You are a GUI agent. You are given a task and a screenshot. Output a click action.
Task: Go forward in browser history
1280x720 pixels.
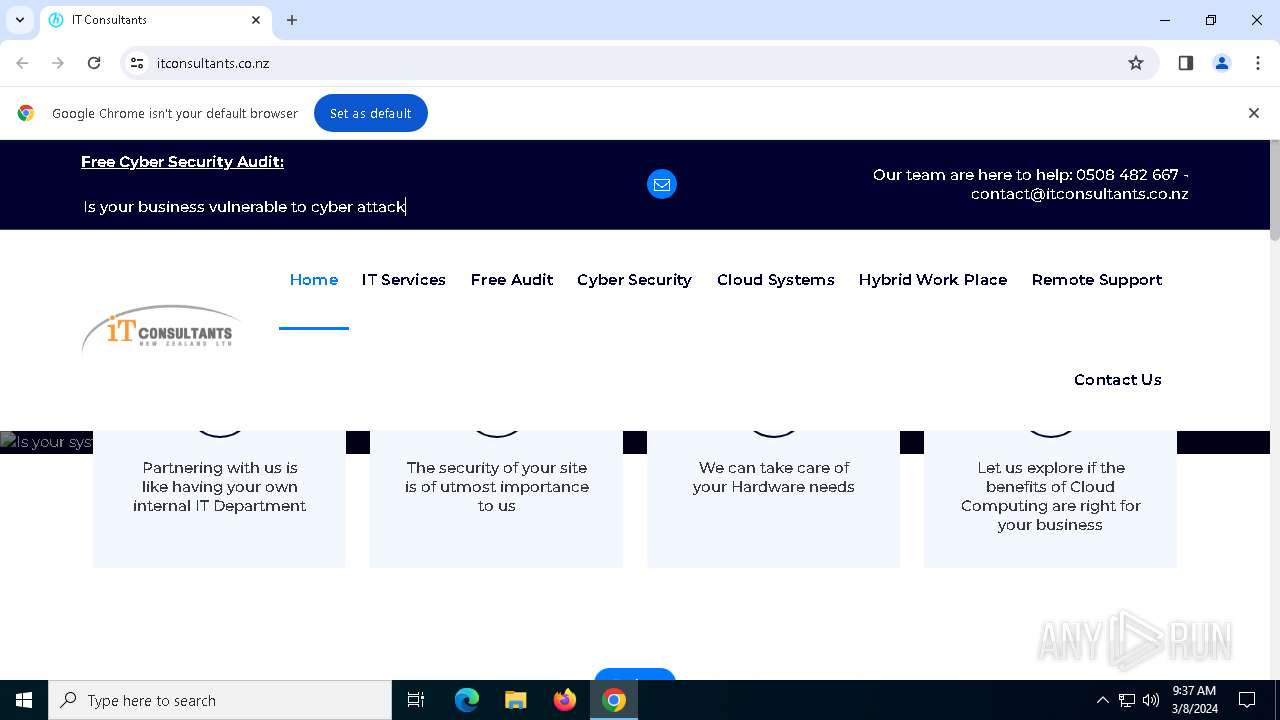(x=58, y=63)
